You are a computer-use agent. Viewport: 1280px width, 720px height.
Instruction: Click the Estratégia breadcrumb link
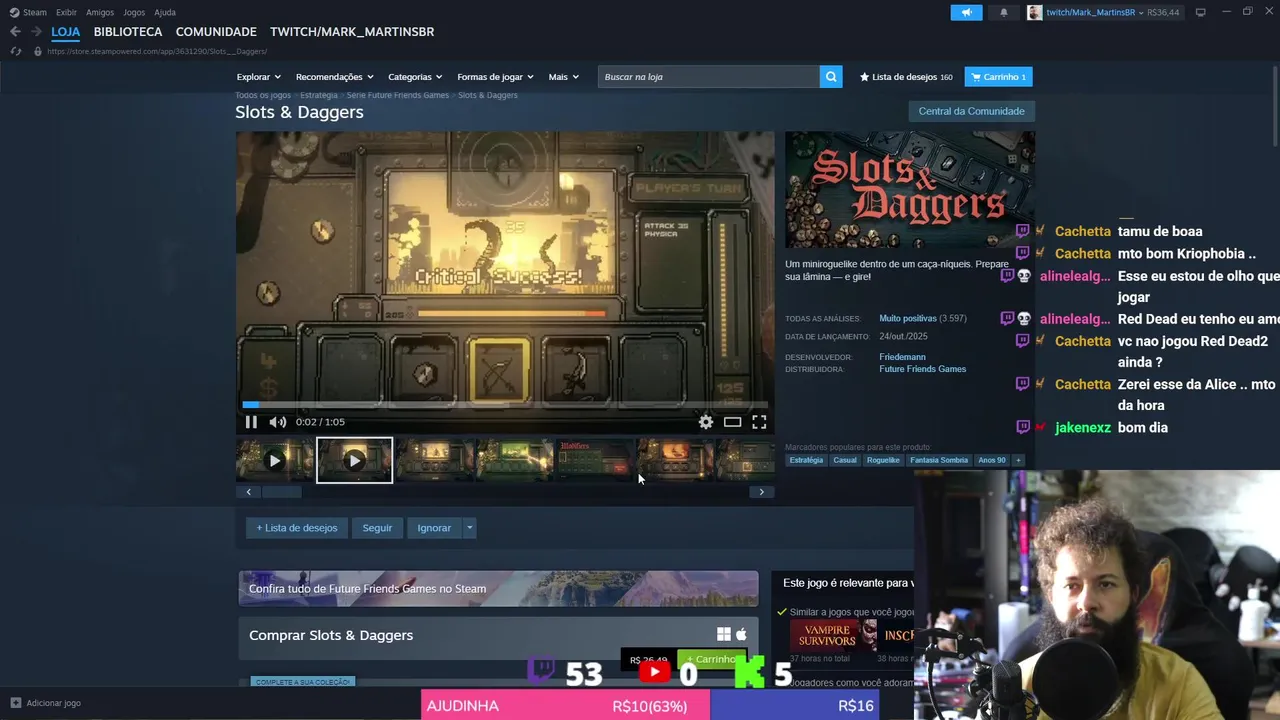coord(319,95)
